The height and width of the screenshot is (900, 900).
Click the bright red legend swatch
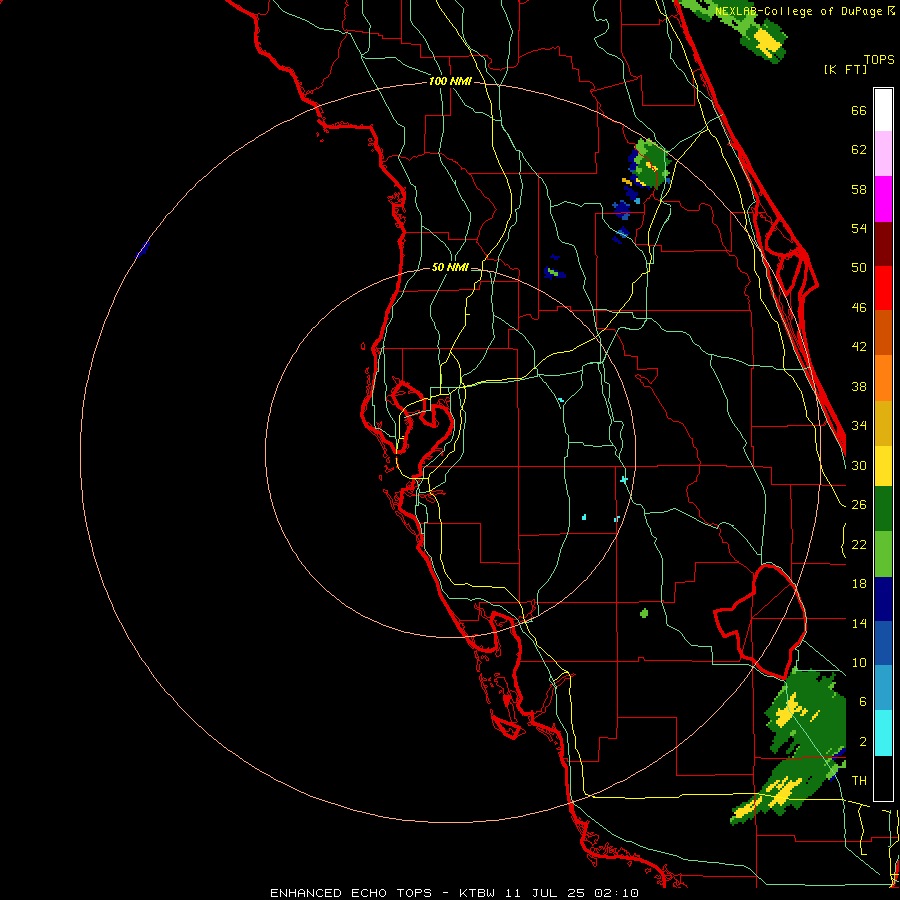pos(883,288)
